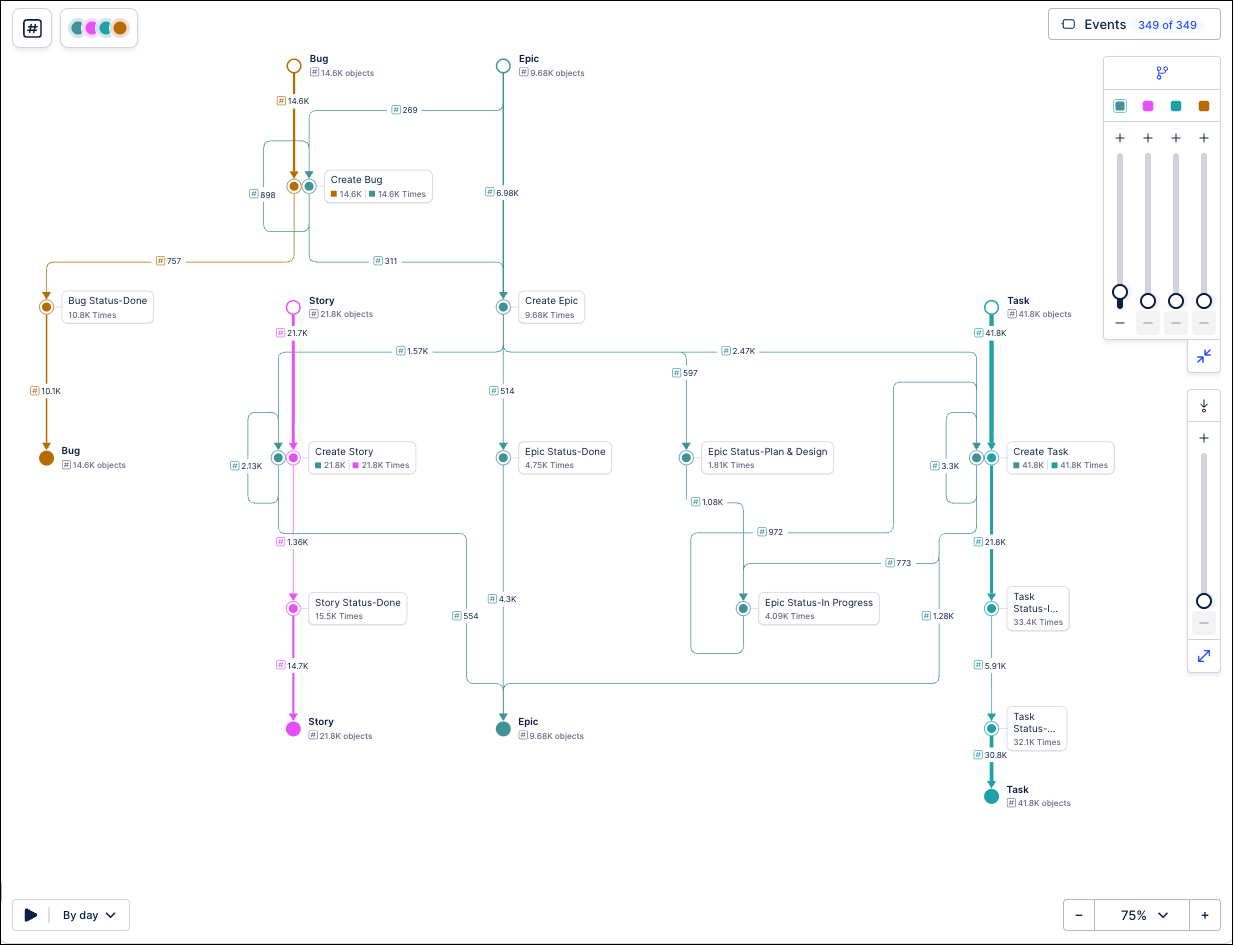
Task: Toggle the magenta Story object type swatch
Action: [x=1148, y=106]
